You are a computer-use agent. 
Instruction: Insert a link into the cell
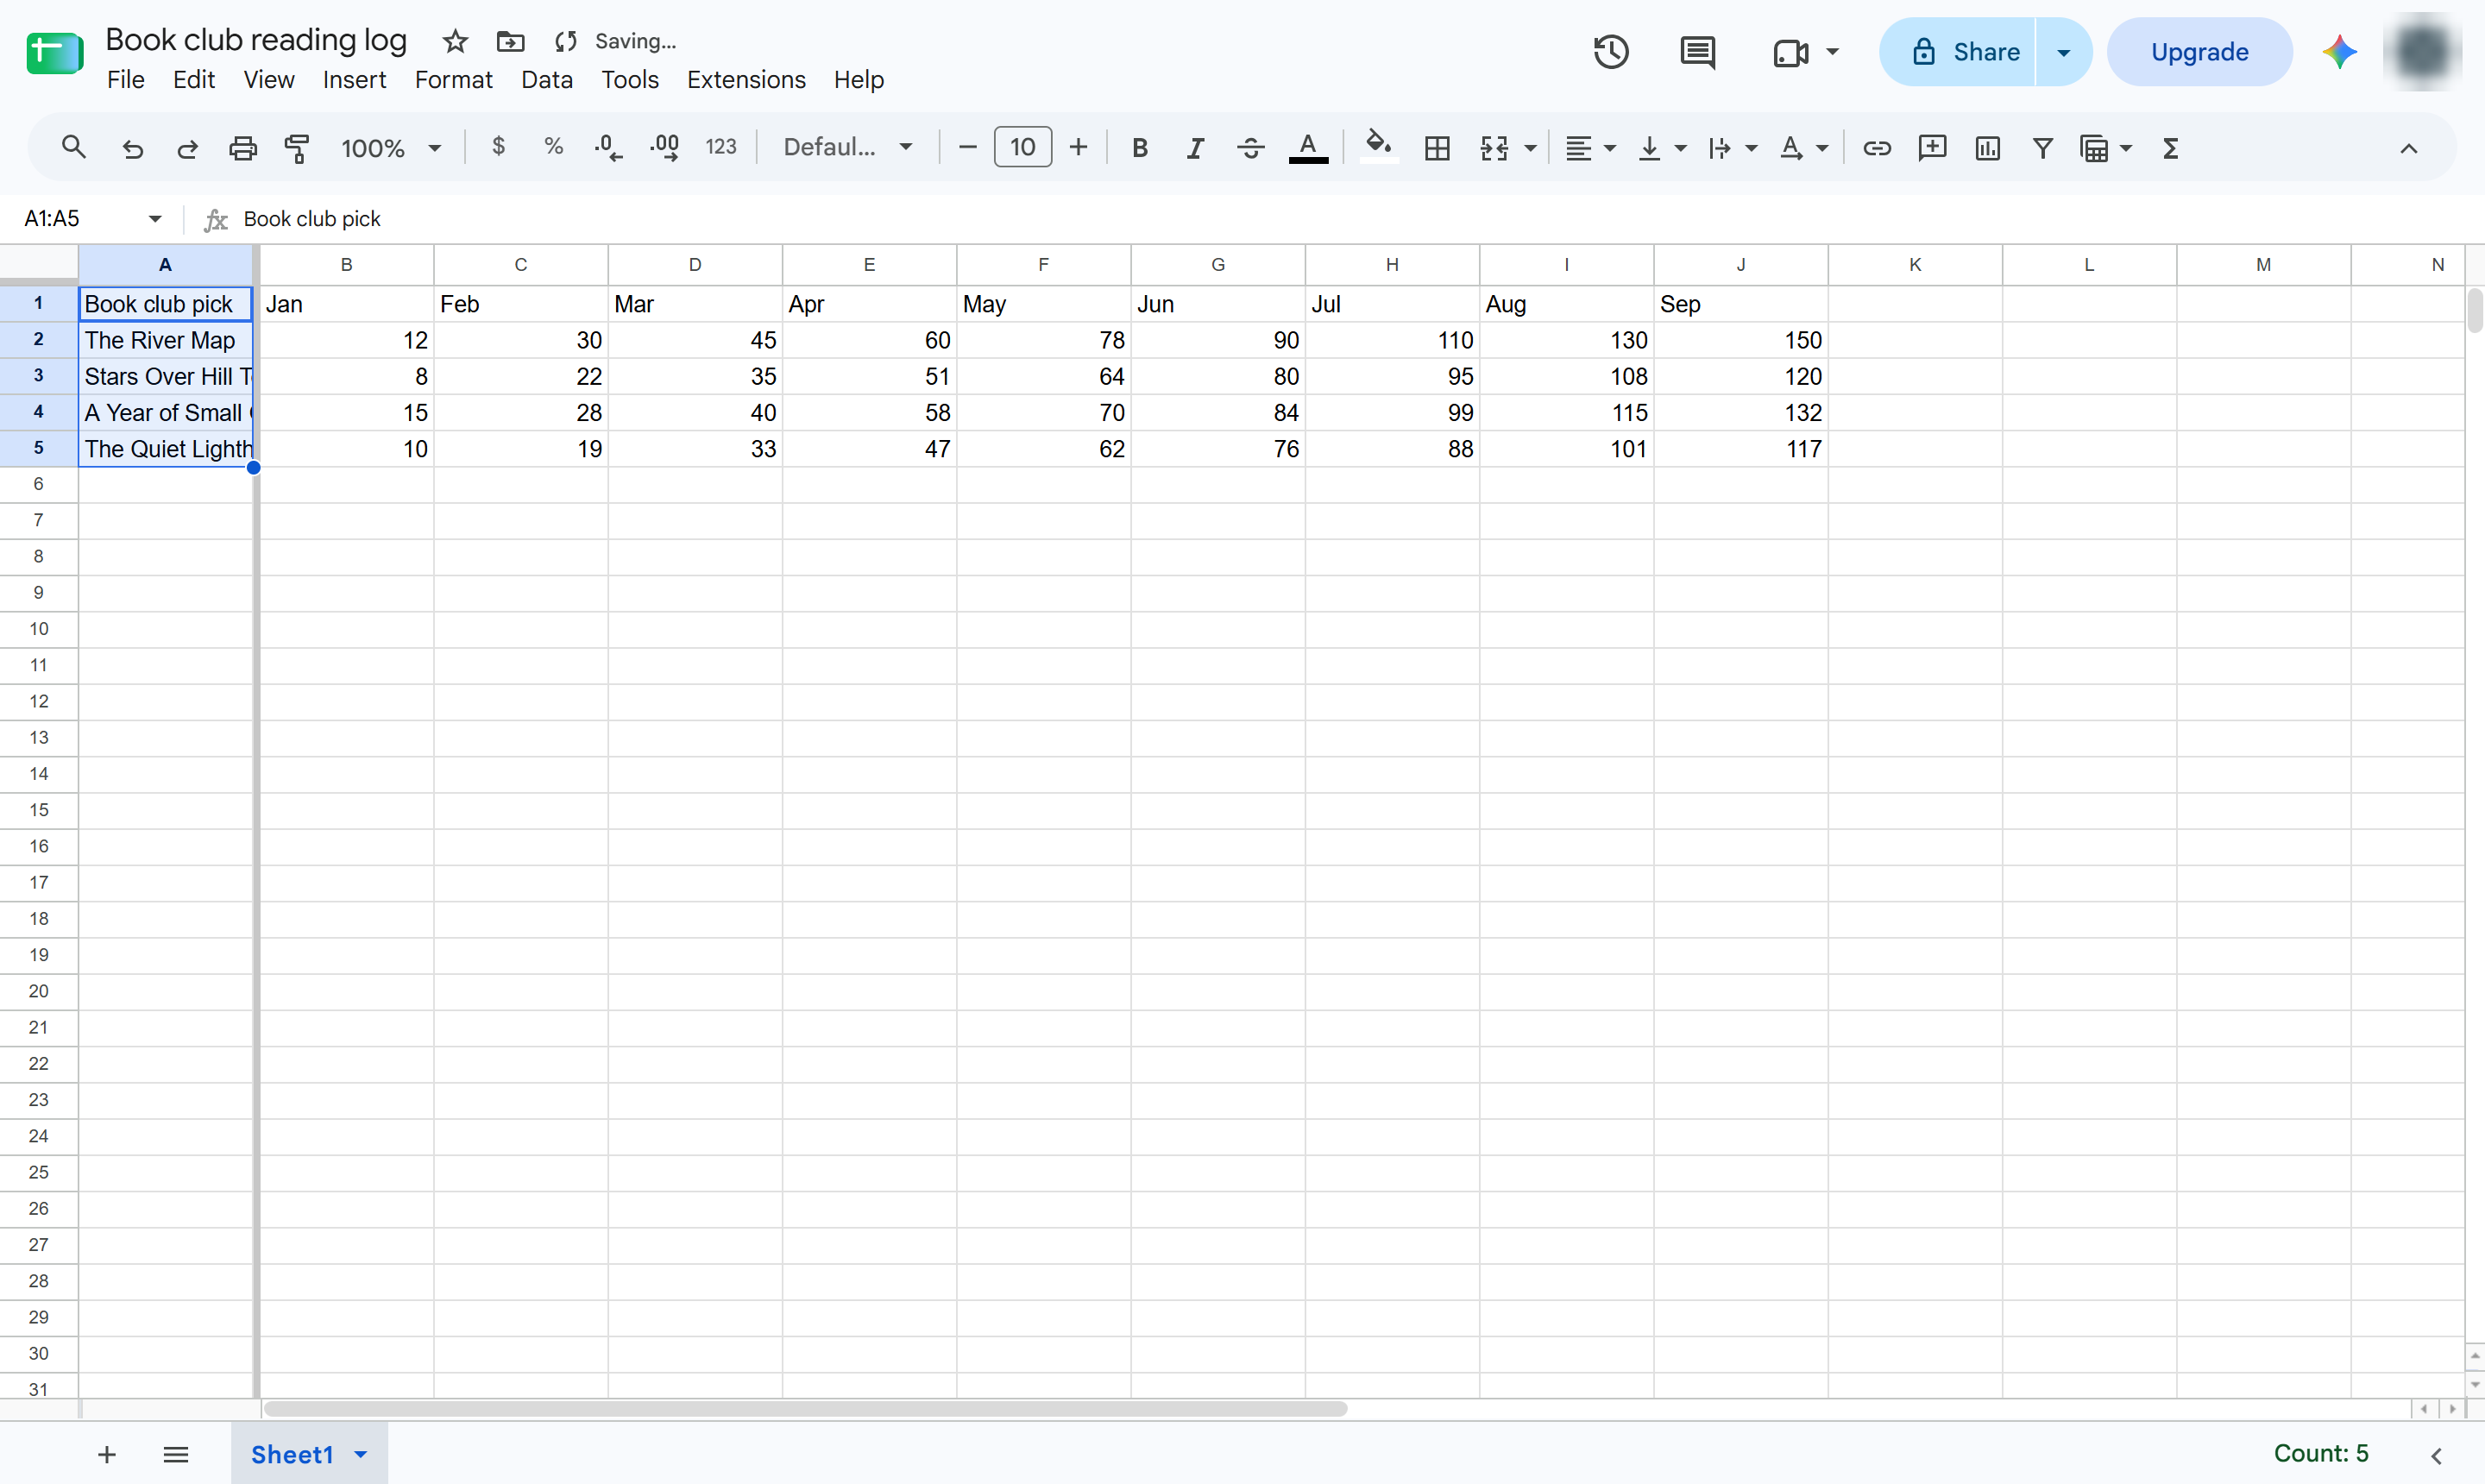point(1876,148)
